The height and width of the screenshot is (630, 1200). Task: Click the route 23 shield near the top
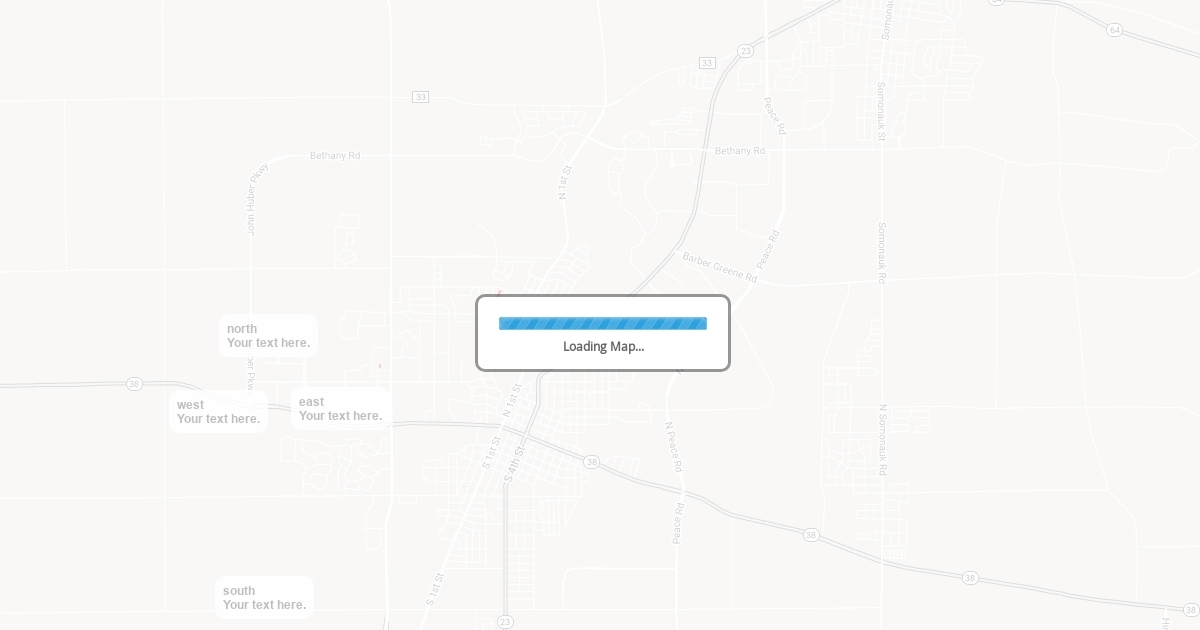[x=745, y=51]
